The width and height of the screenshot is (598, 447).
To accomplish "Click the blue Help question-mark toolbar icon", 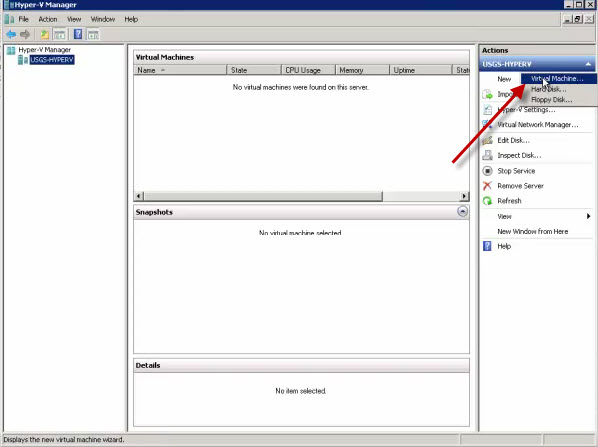I will click(x=78, y=34).
